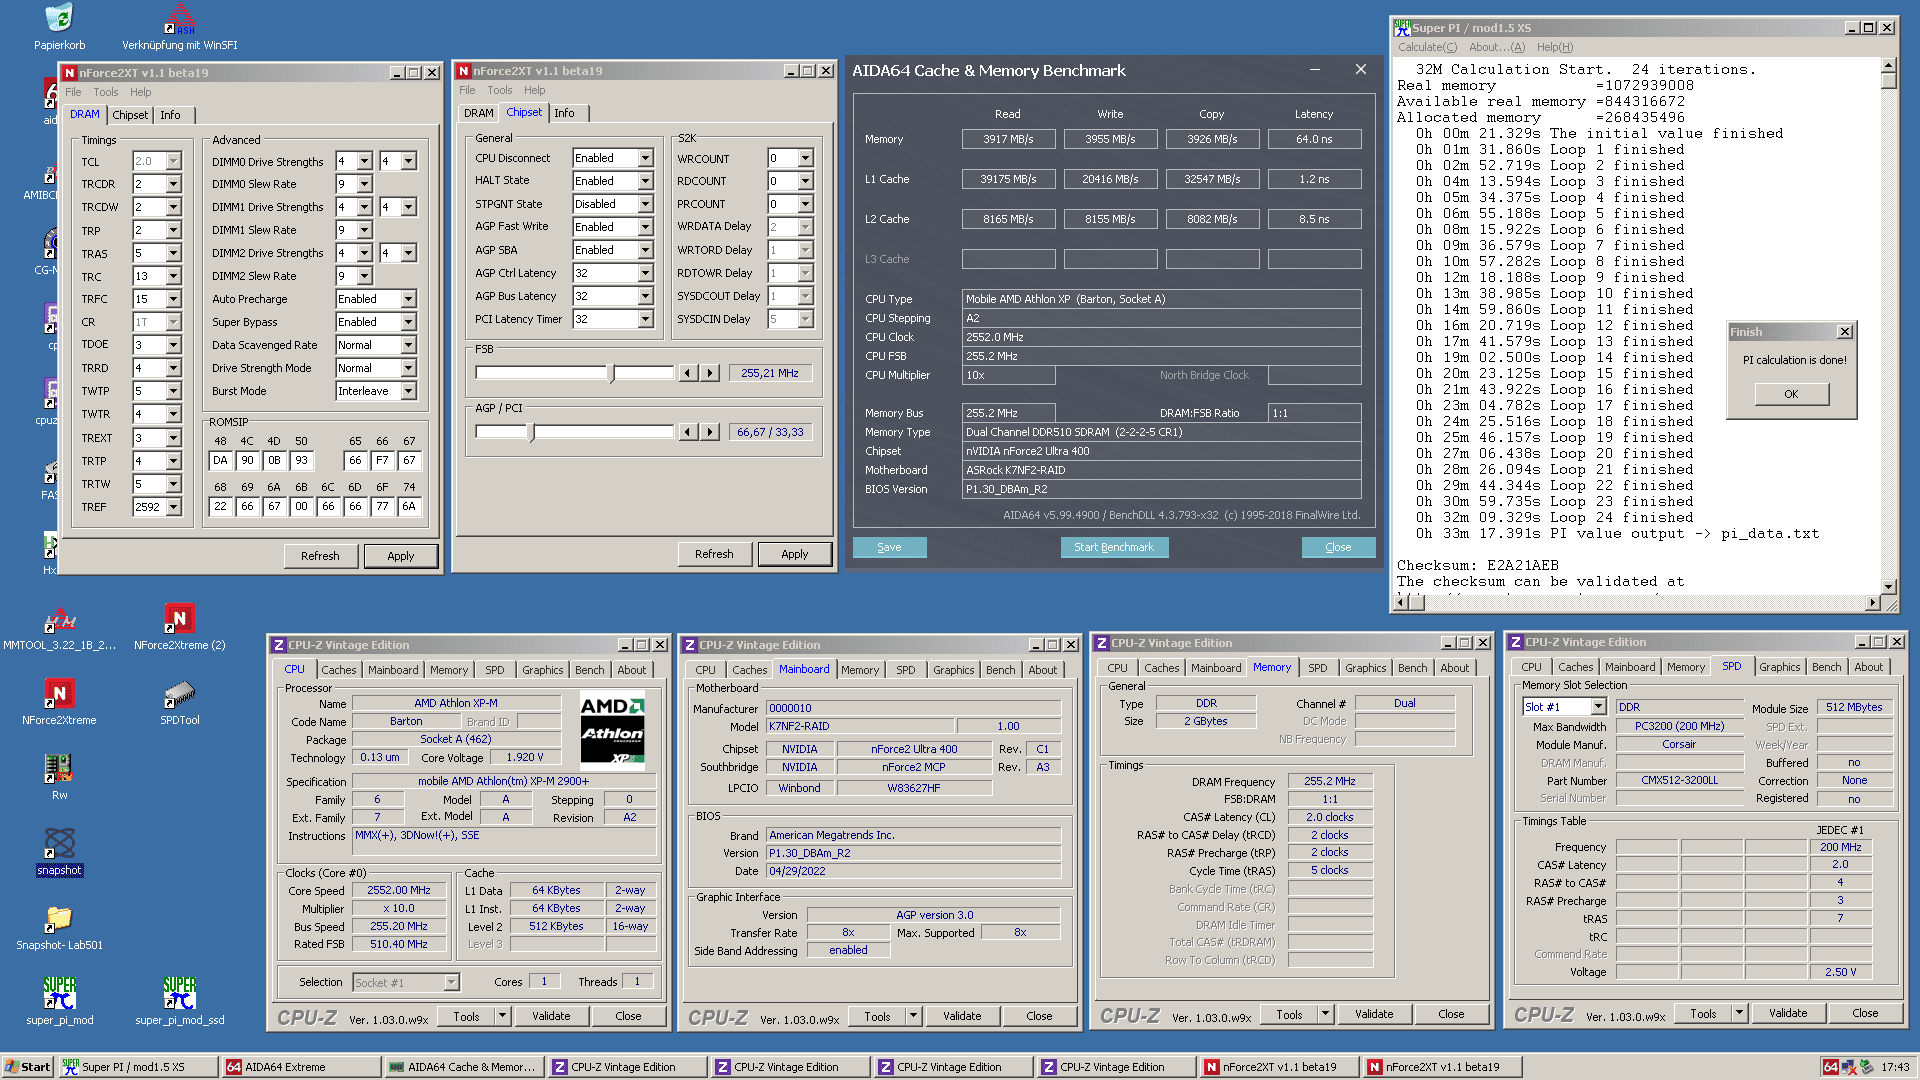Open the STPGNT State dropdown
Image resolution: width=1920 pixels, height=1080 pixels.
pyautogui.click(x=645, y=204)
